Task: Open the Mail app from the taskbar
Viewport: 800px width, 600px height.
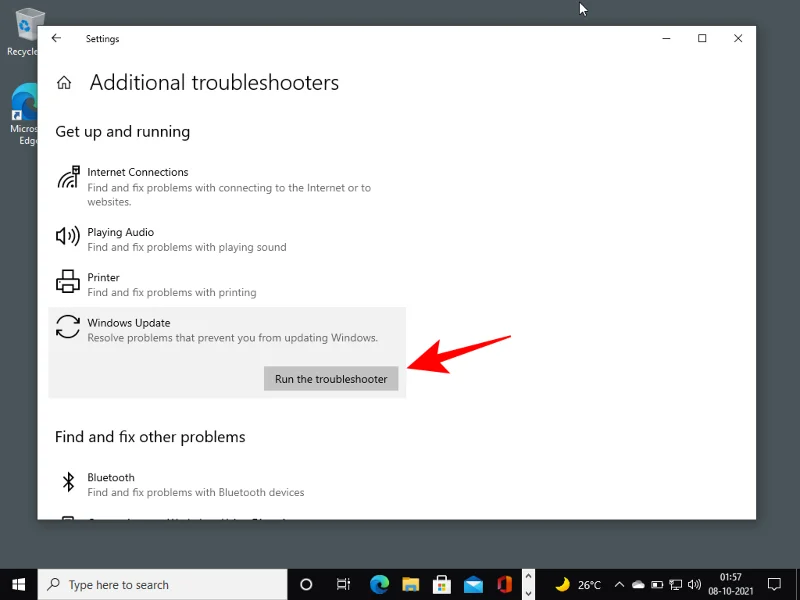Action: pos(472,584)
